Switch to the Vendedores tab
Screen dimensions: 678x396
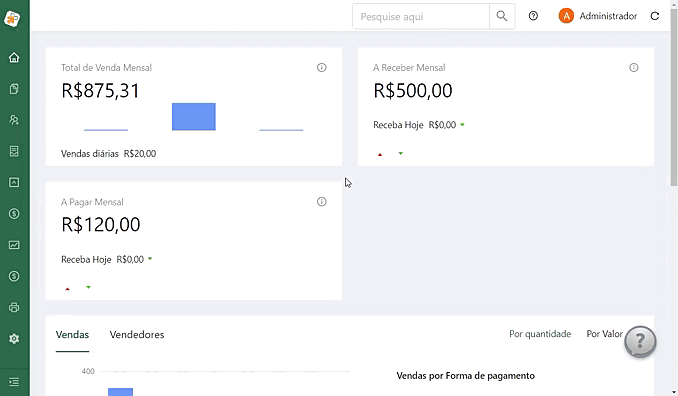137,335
